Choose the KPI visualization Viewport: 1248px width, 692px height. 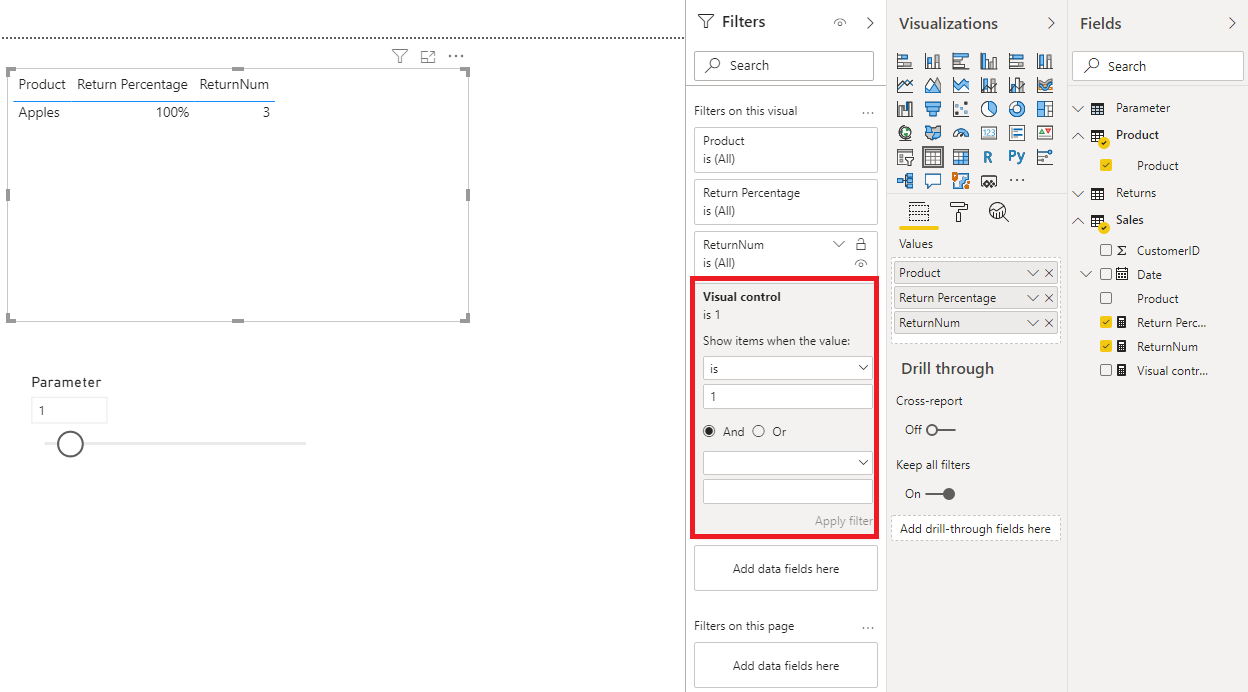click(x=1045, y=133)
